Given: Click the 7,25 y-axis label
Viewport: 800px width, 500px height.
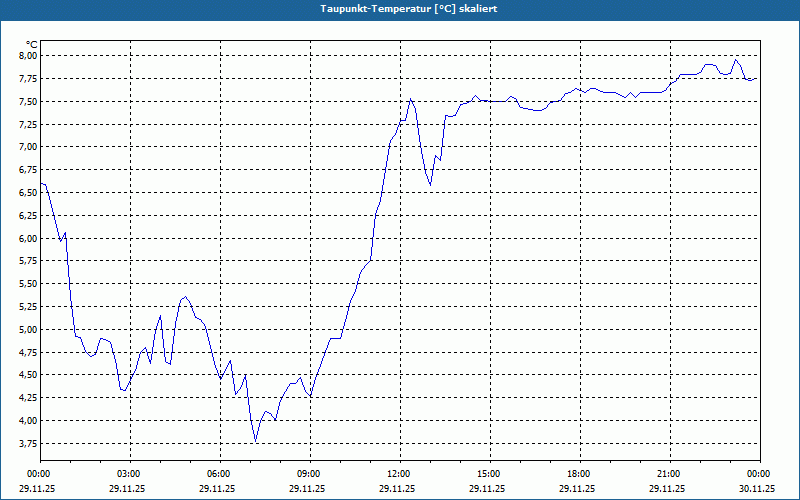Looking at the screenshot, I should click(29, 124).
